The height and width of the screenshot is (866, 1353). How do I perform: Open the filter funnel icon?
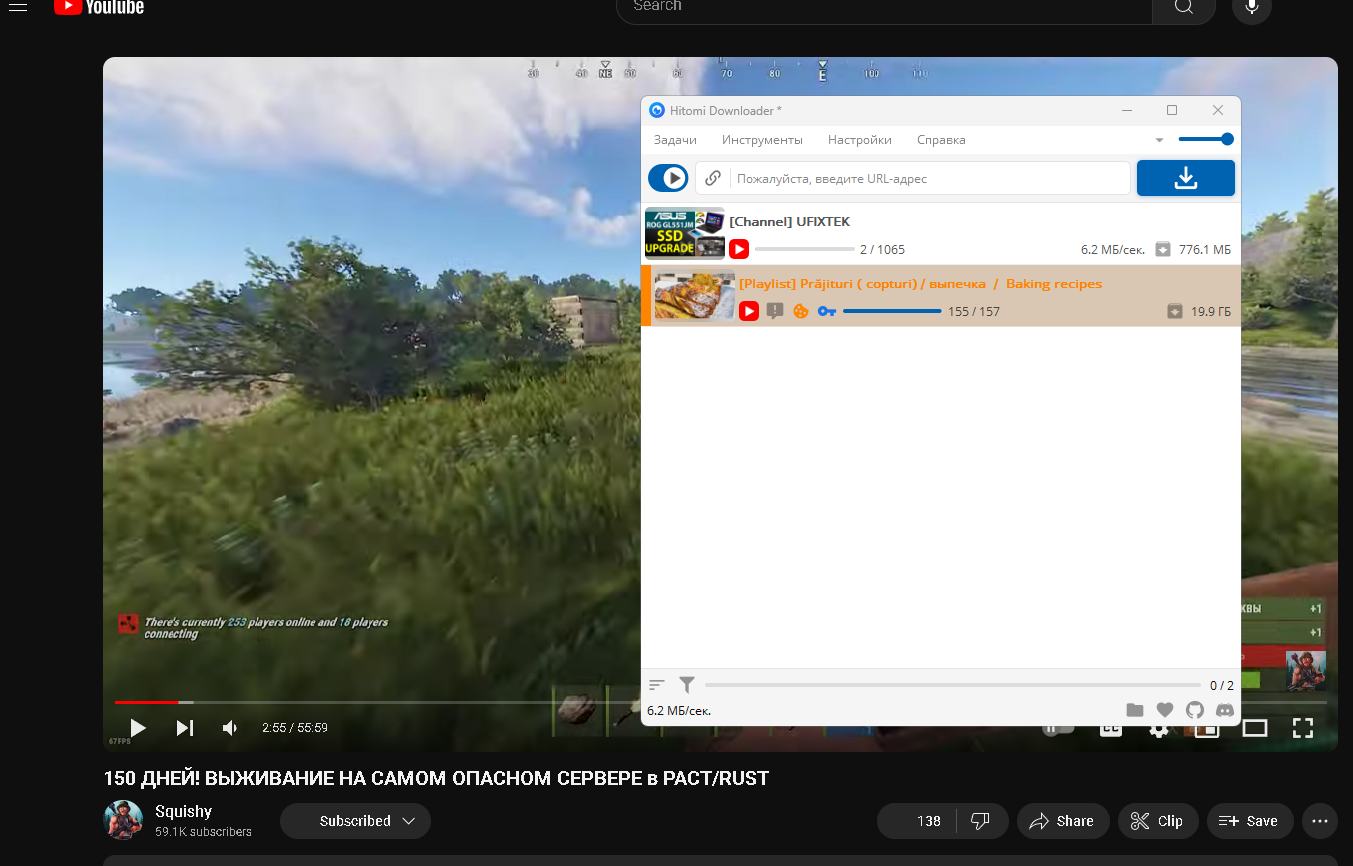[x=687, y=685]
